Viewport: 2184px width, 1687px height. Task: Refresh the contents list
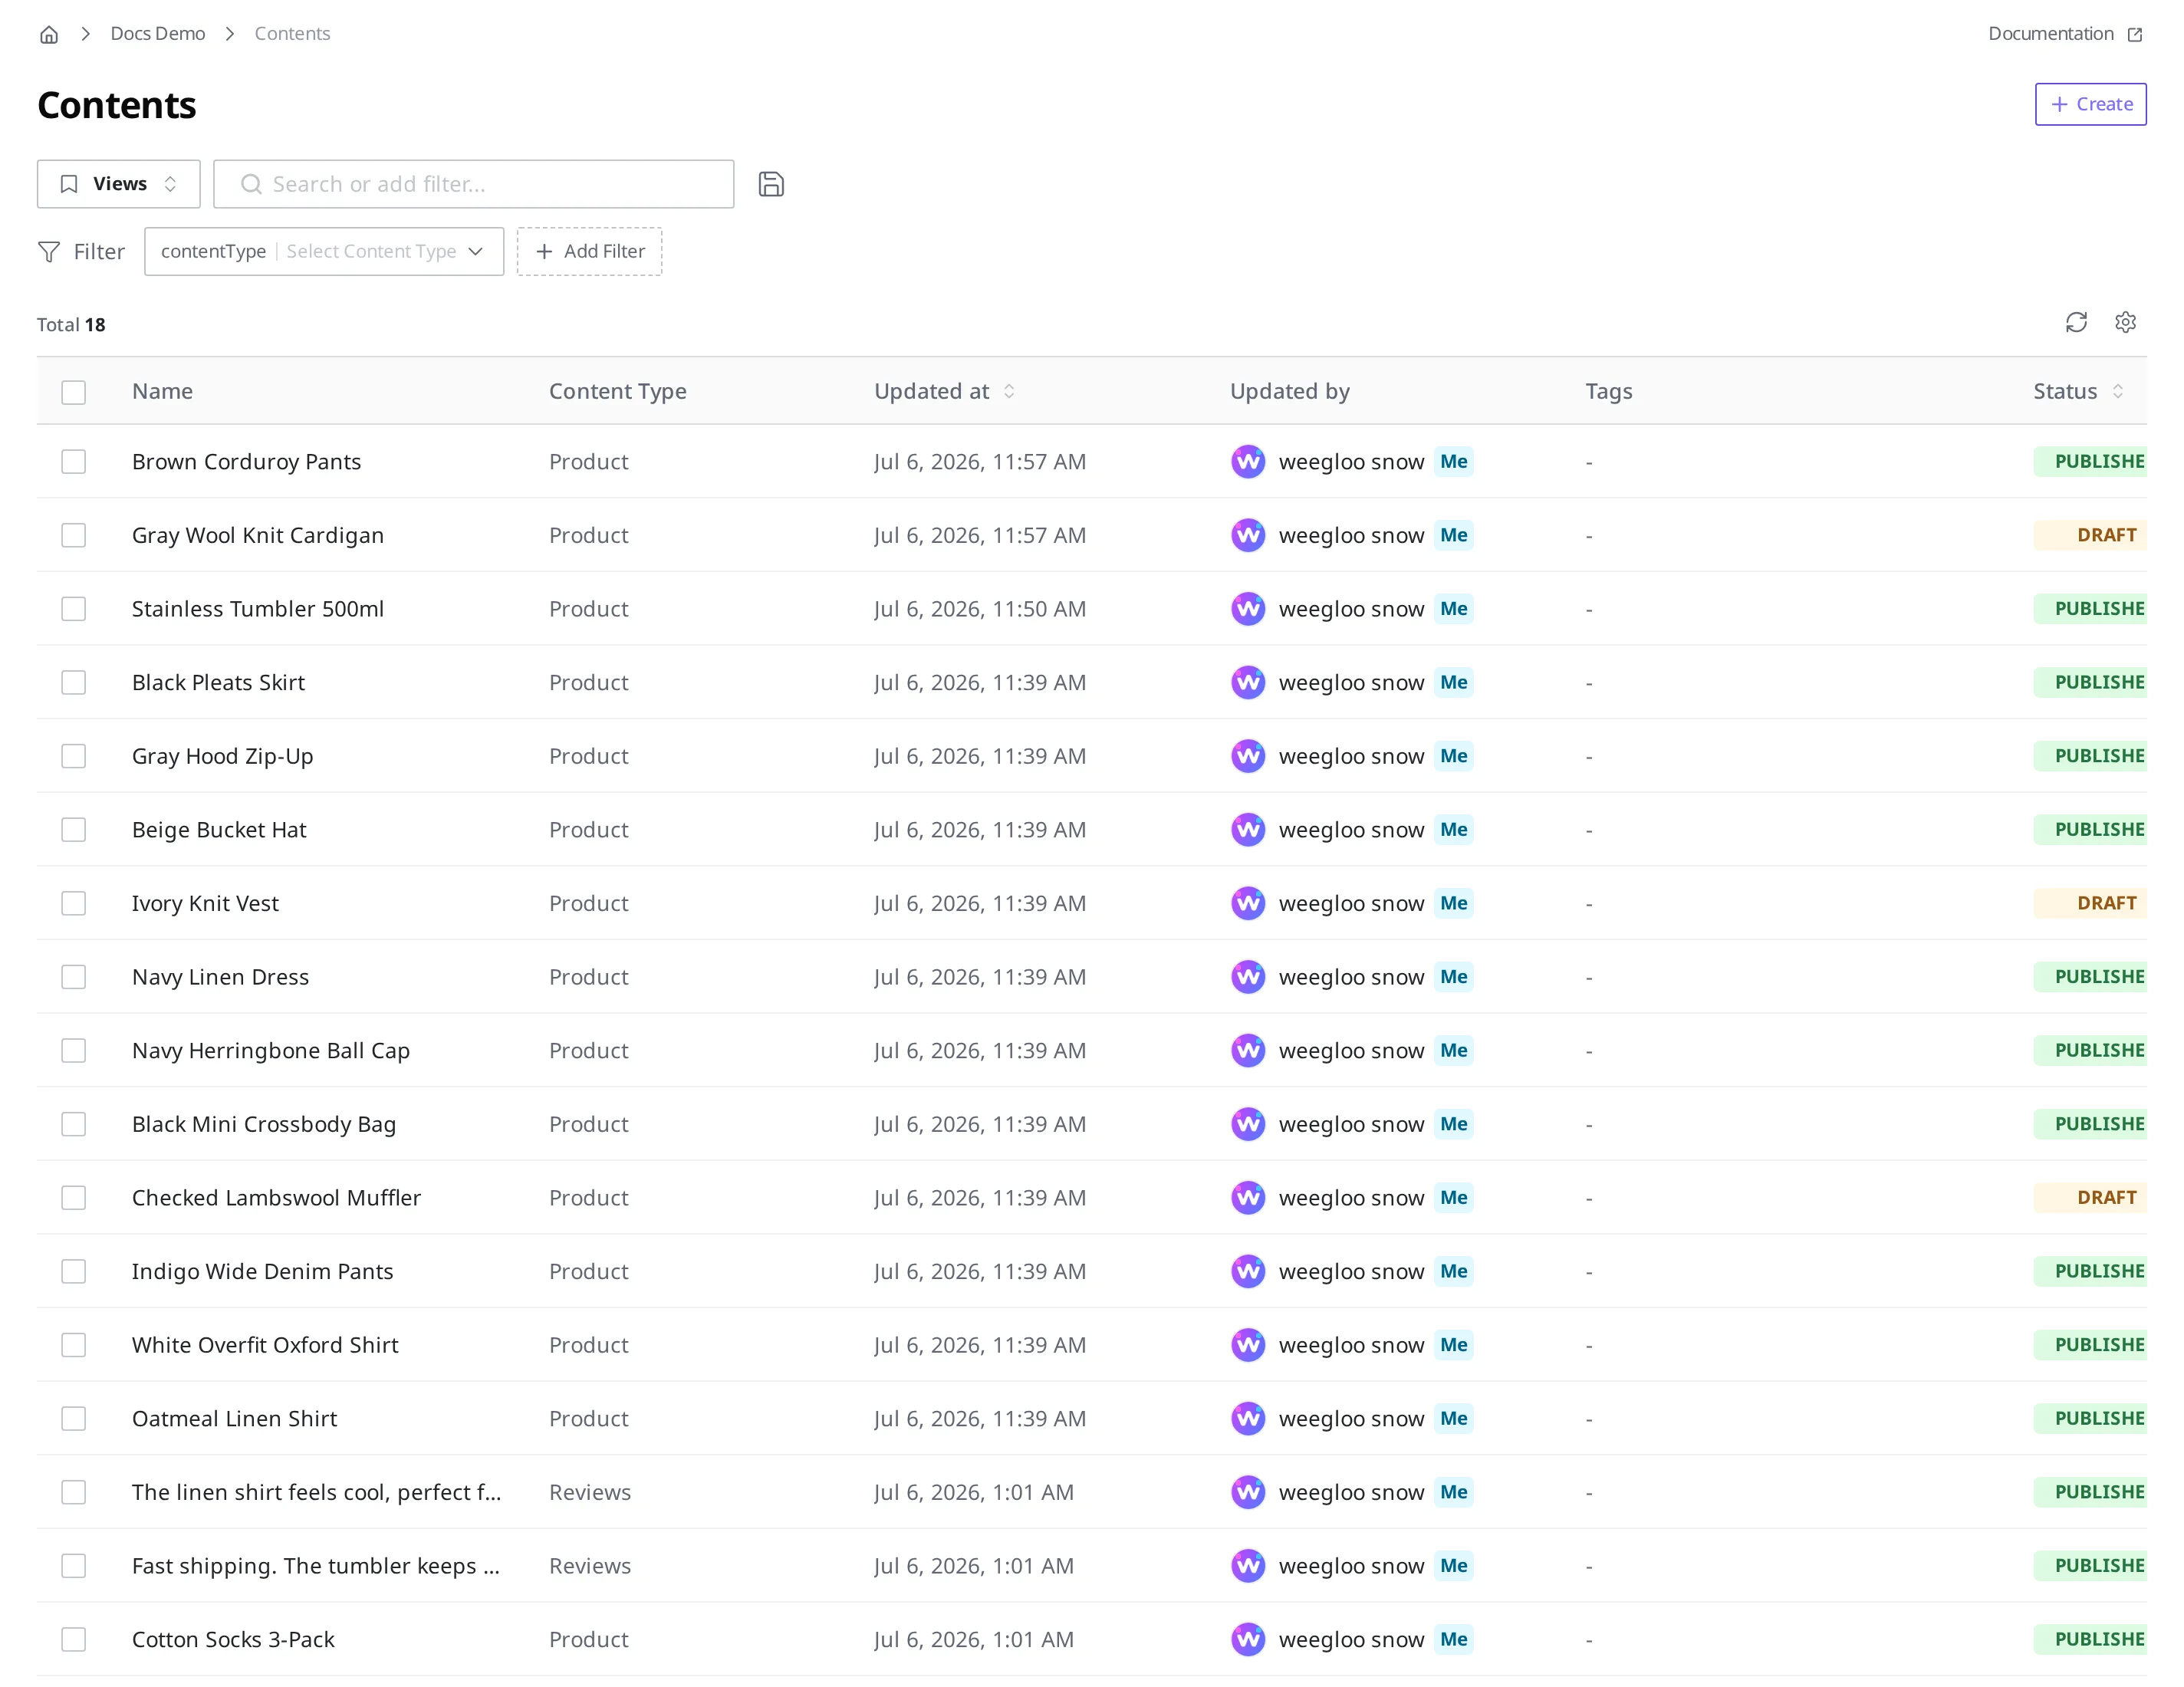(2076, 322)
